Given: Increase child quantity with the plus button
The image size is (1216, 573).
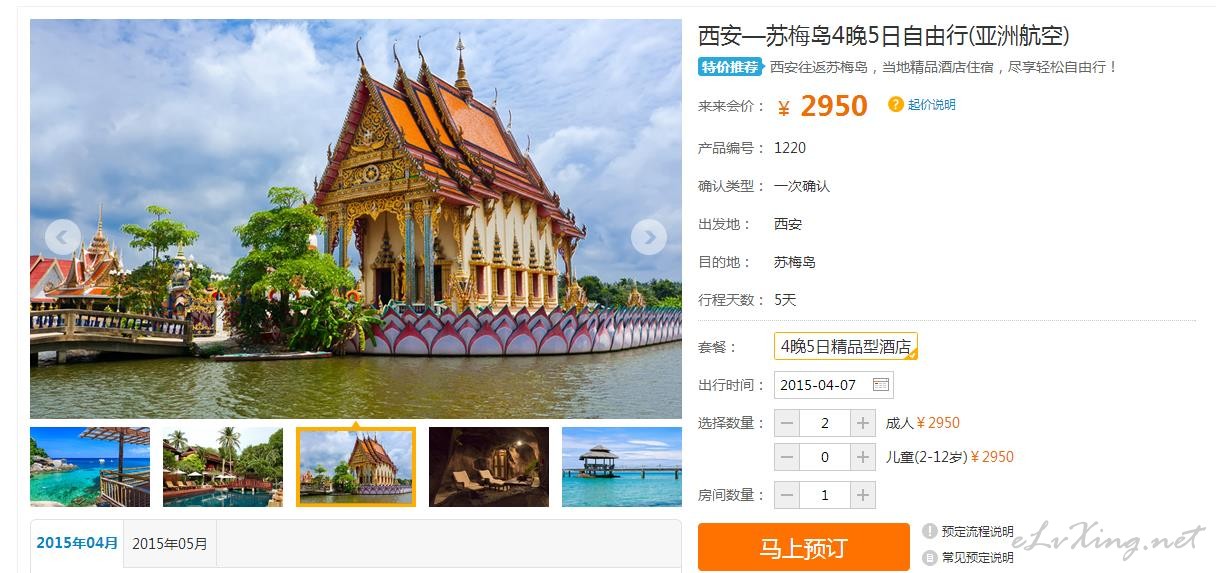Looking at the screenshot, I should coord(863,457).
